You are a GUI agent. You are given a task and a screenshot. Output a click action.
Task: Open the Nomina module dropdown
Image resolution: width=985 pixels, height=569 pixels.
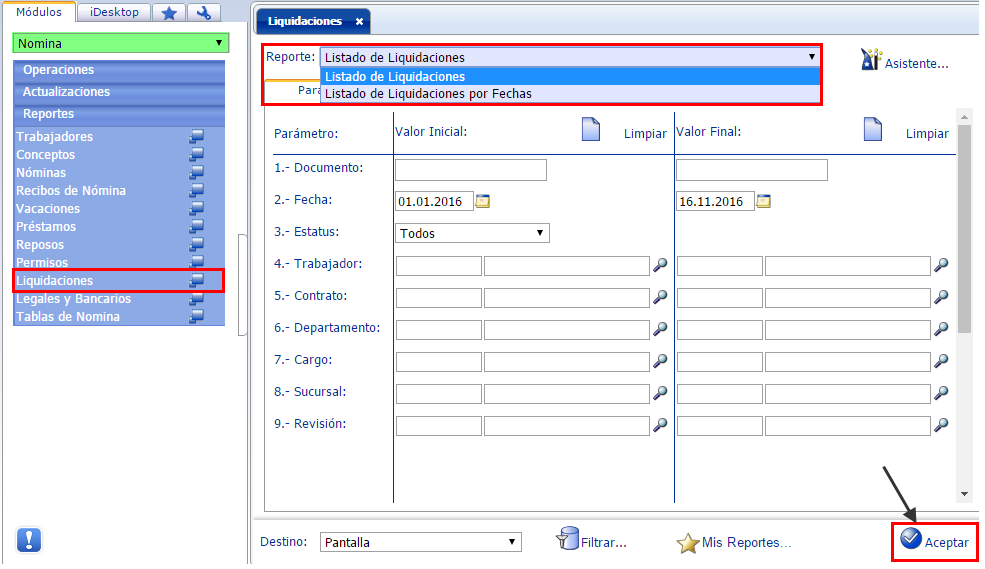tap(121, 43)
